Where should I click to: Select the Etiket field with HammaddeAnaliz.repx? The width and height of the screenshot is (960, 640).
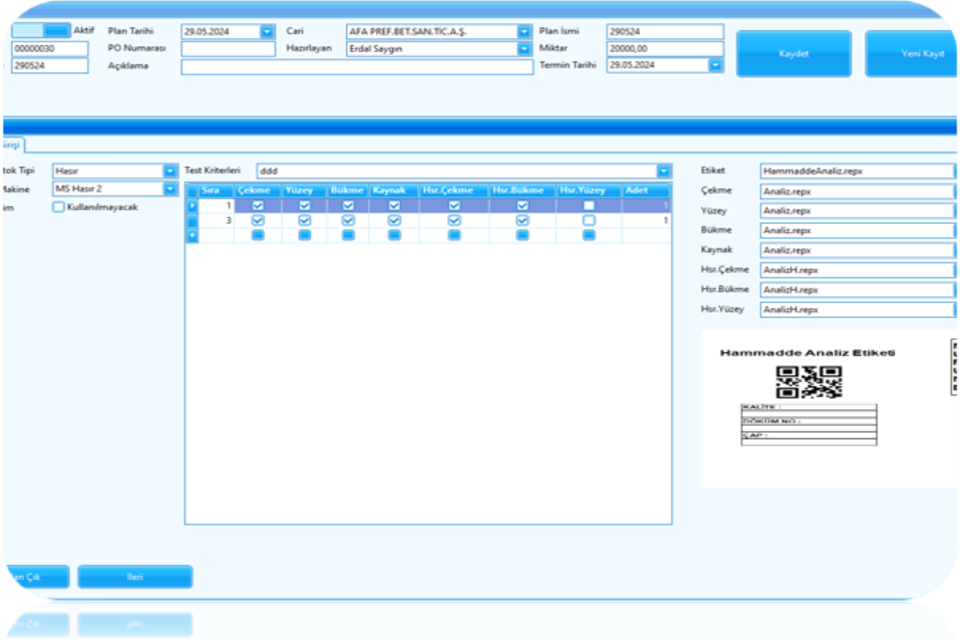coord(855,171)
